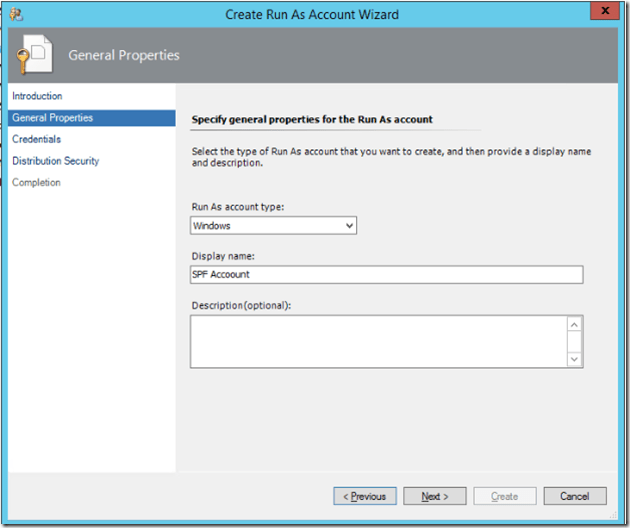
Task: Click the Display name text field
Action: (x=386, y=275)
